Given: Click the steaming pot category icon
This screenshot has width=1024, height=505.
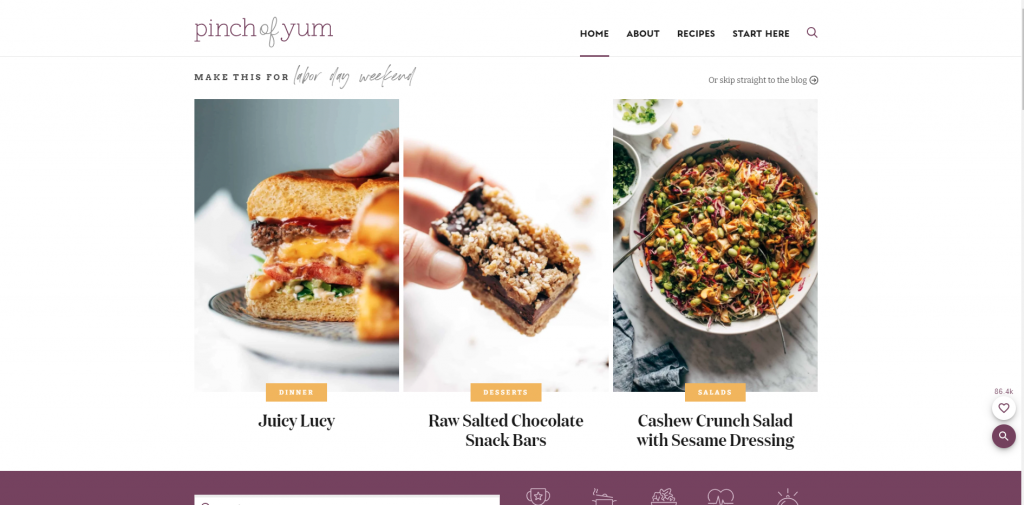Looking at the screenshot, I should click(x=603, y=496).
